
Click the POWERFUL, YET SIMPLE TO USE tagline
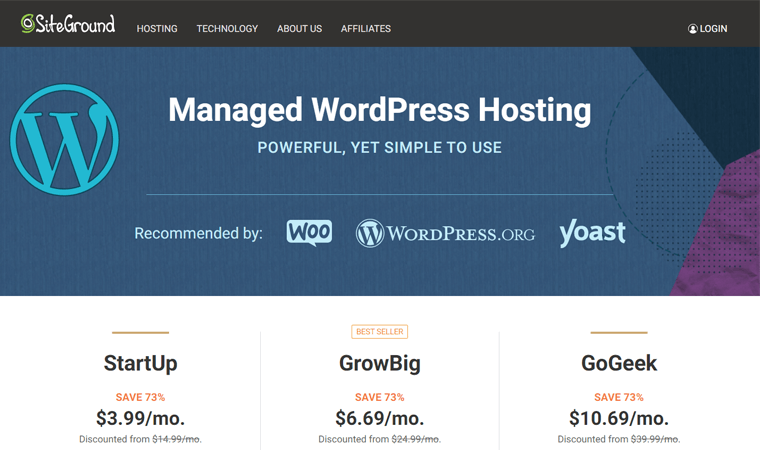[380, 147]
